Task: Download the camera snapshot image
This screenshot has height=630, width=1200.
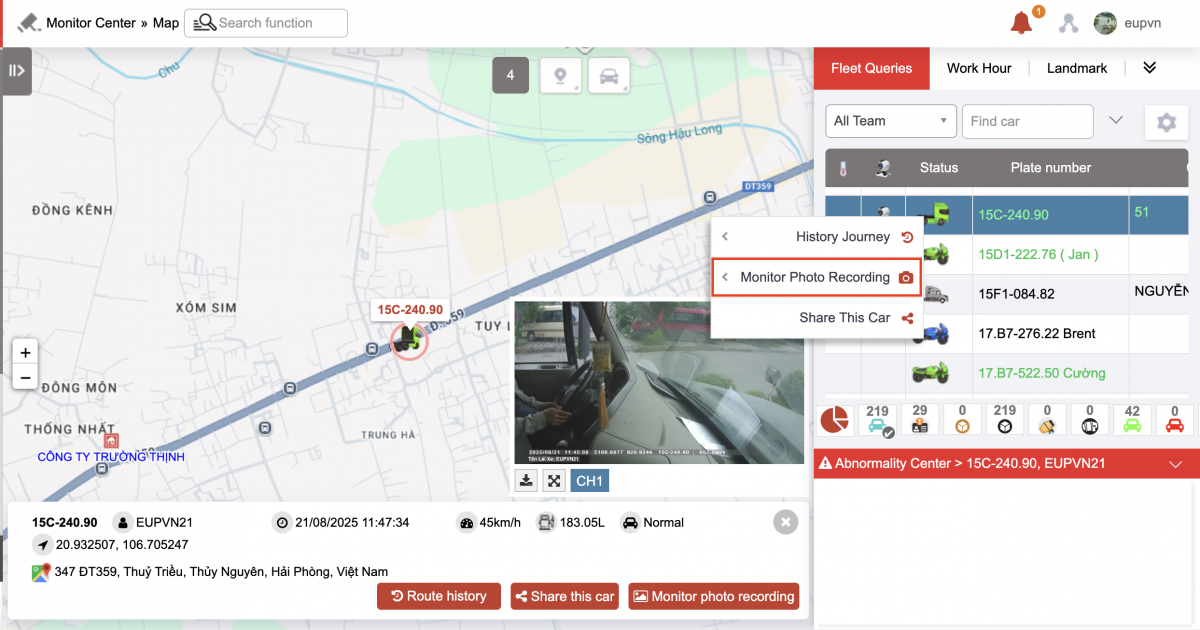Action: pyautogui.click(x=527, y=481)
